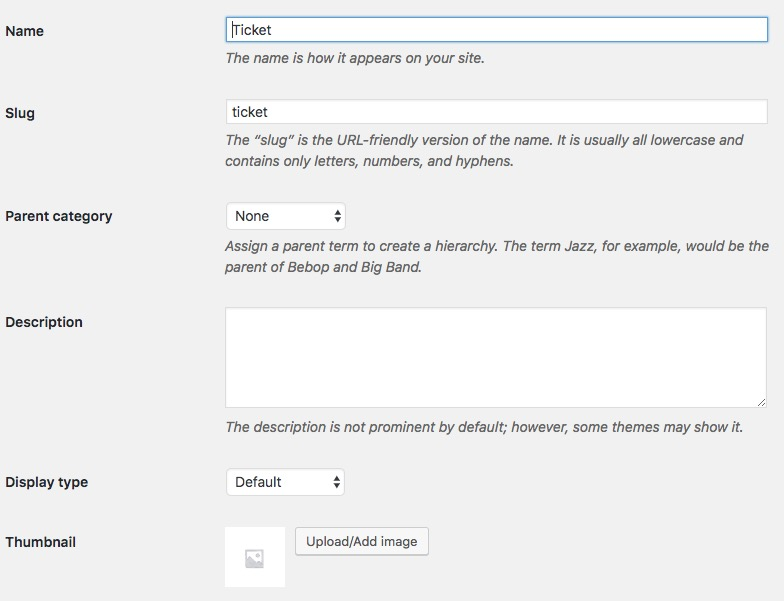The height and width of the screenshot is (601, 784).
Task: Click the Display type select arrows
Action: [337, 482]
